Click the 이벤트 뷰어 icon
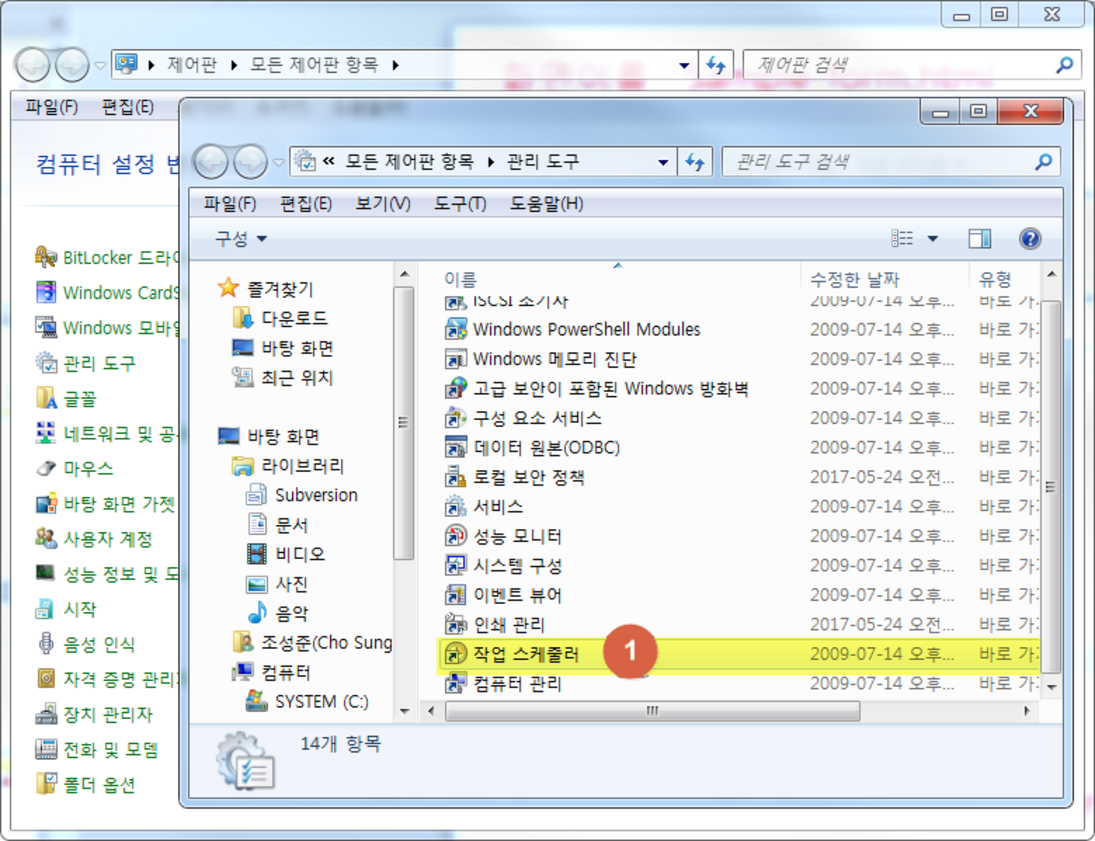This screenshot has height=841, width=1095. [x=456, y=595]
